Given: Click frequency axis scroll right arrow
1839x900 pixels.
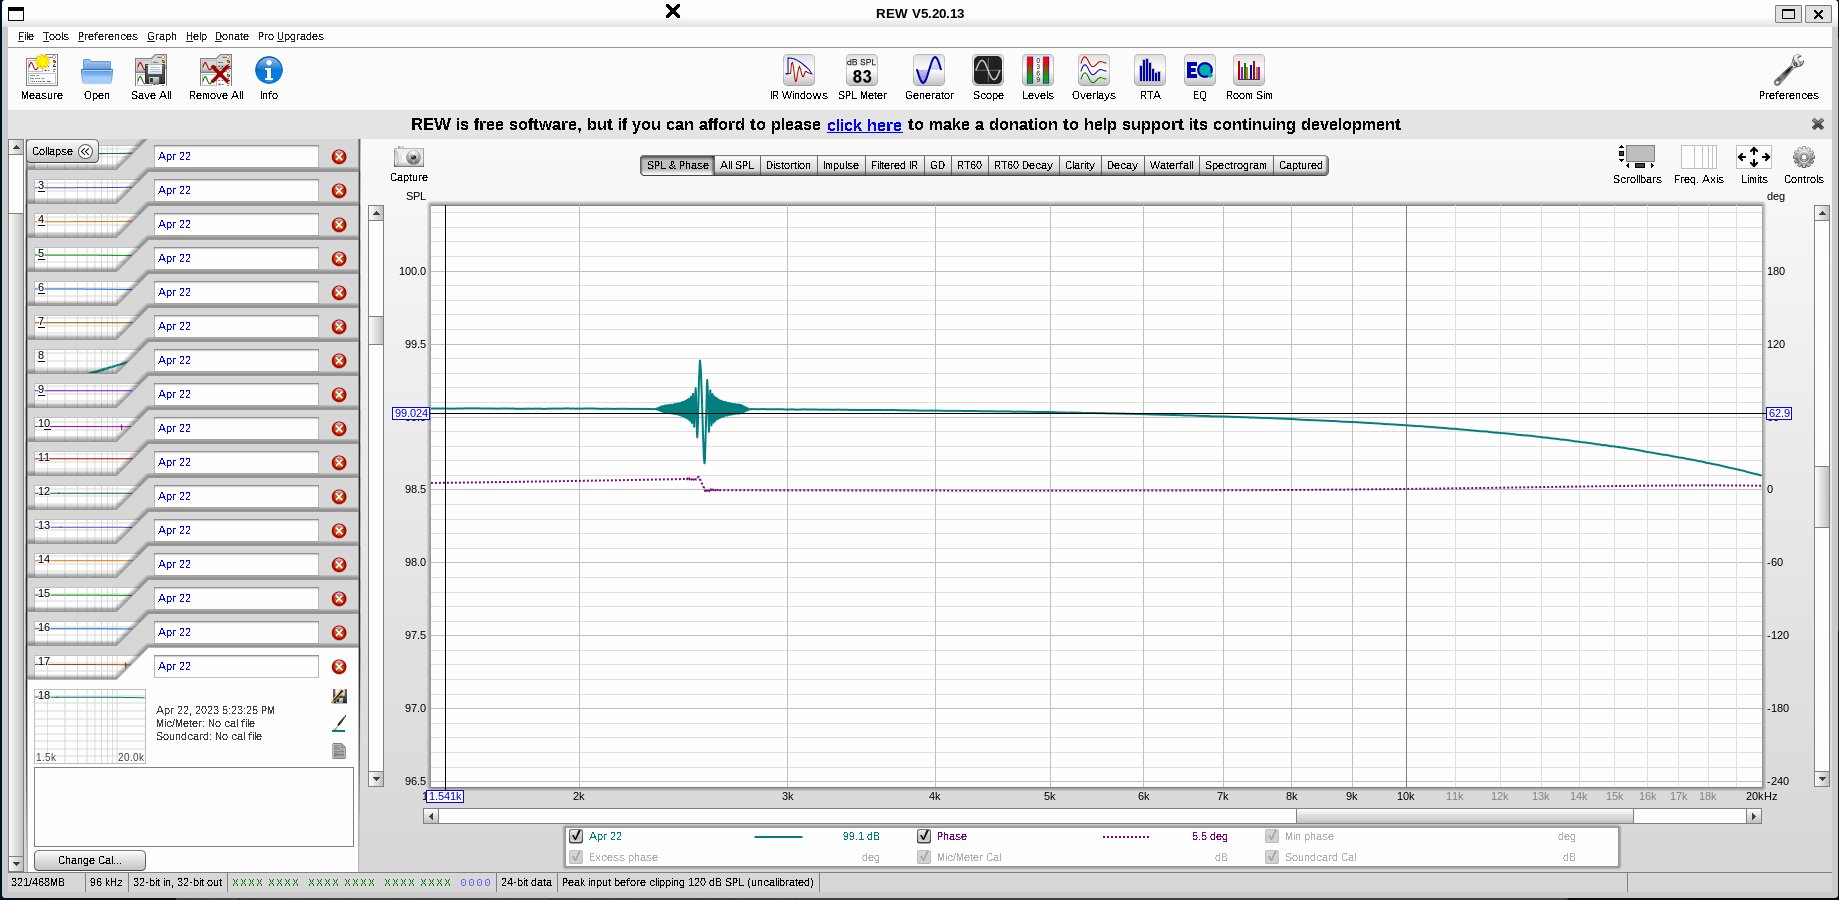Looking at the screenshot, I should click(x=1753, y=816).
